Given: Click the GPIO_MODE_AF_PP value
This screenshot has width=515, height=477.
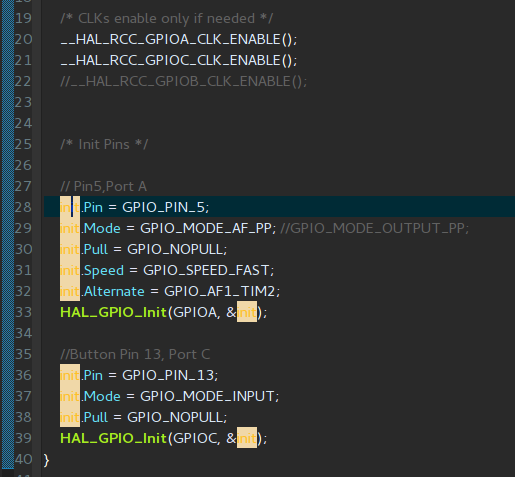Looking at the screenshot, I should 206,229.
